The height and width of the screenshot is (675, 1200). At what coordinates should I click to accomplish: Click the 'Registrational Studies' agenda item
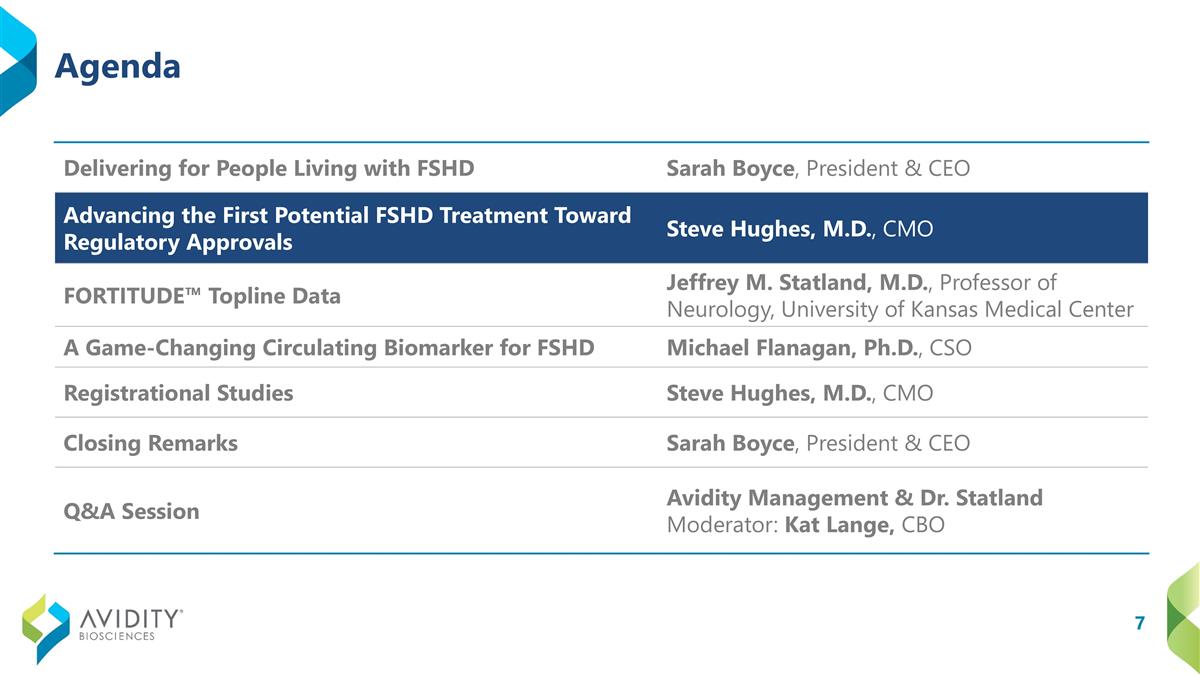tap(179, 393)
